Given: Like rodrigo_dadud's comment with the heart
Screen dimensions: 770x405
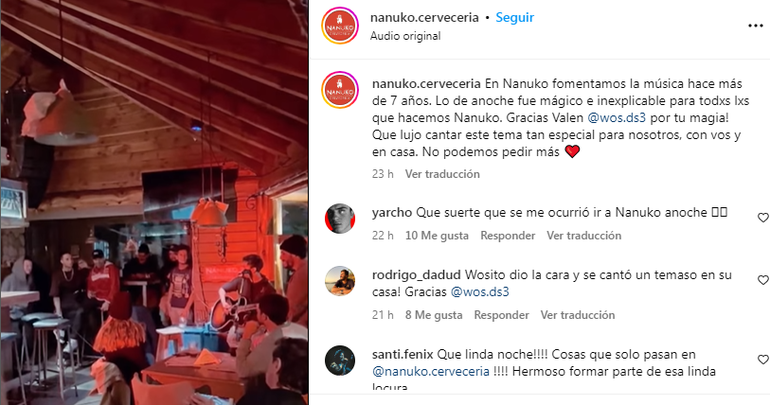Looking at the screenshot, I should [x=763, y=280].
